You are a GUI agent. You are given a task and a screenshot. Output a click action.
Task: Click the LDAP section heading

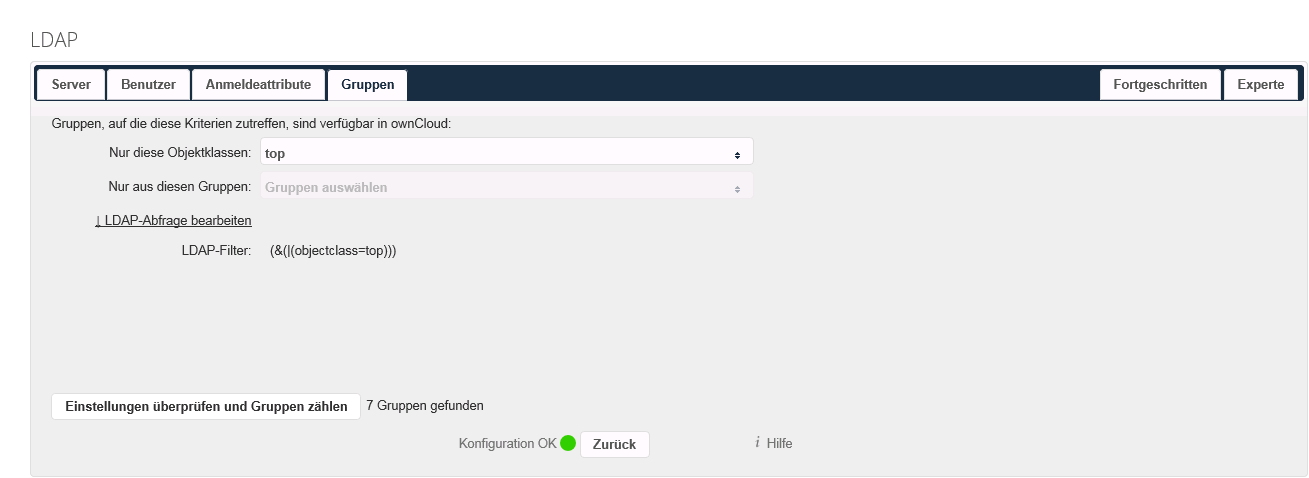[54, 39]
